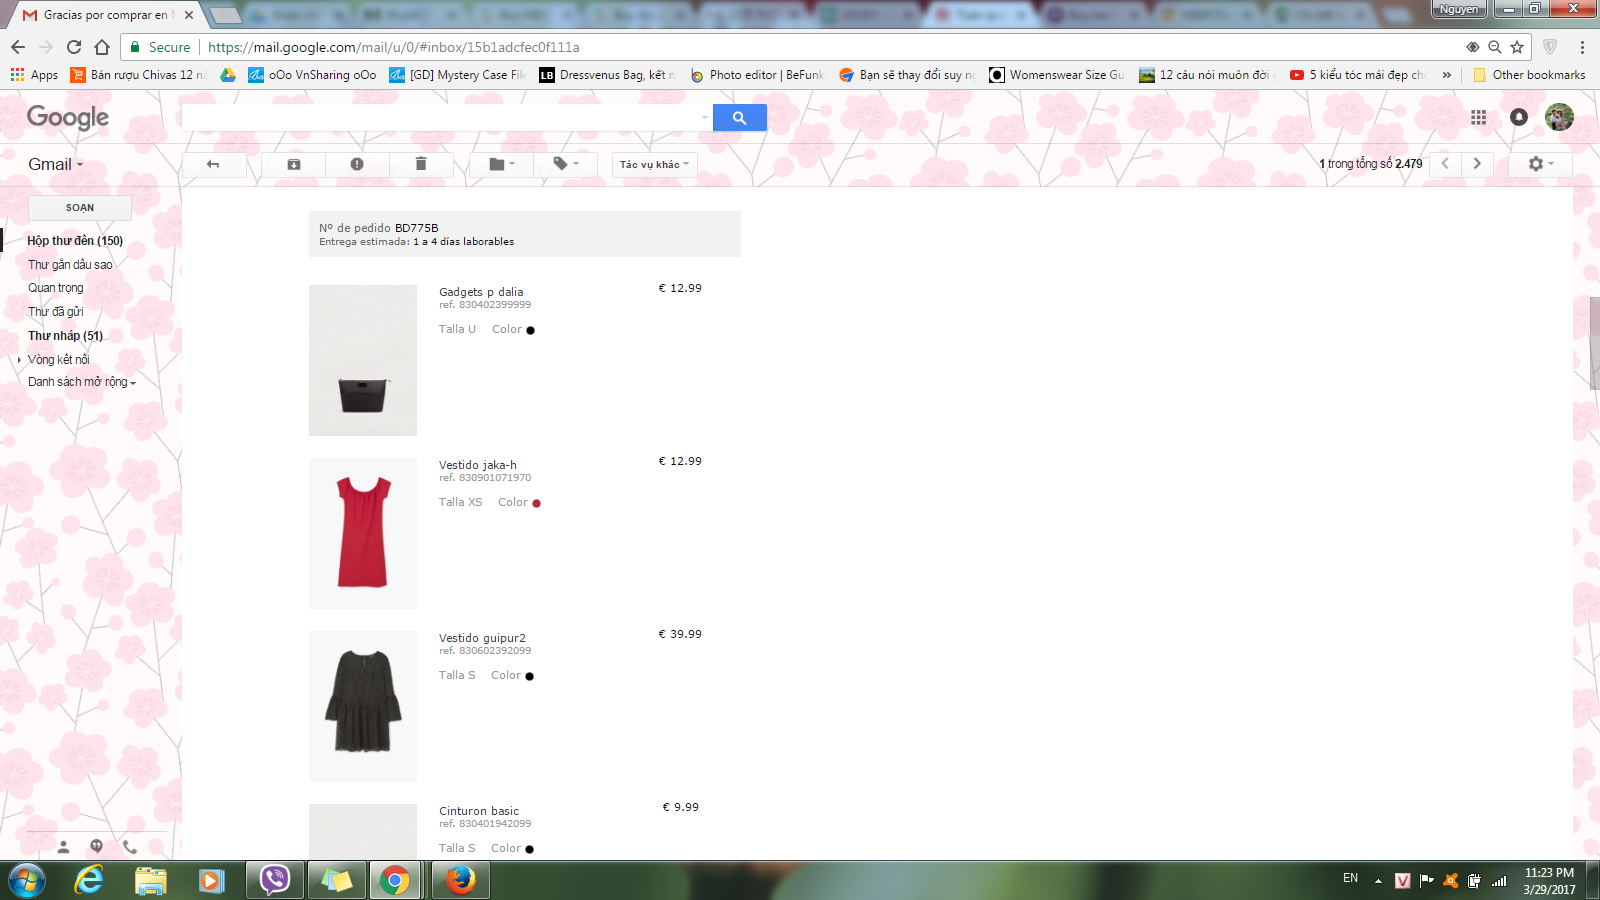Bookmark this page with the star icon
The width and height of the screenshot is (1600, 900).
point(1517,47)
